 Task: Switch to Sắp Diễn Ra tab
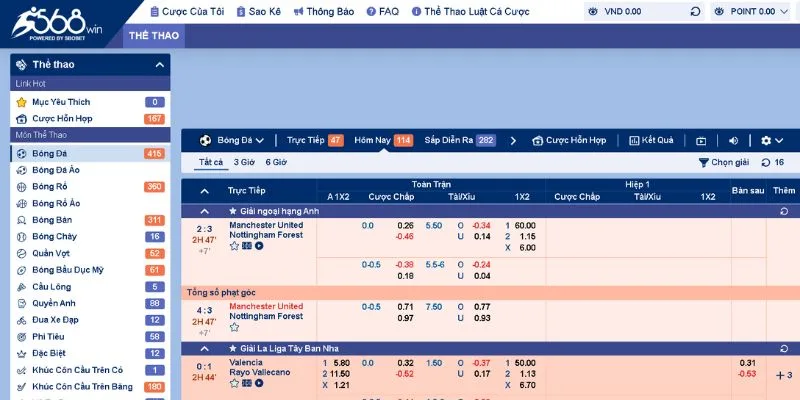(x=460, y=140)
